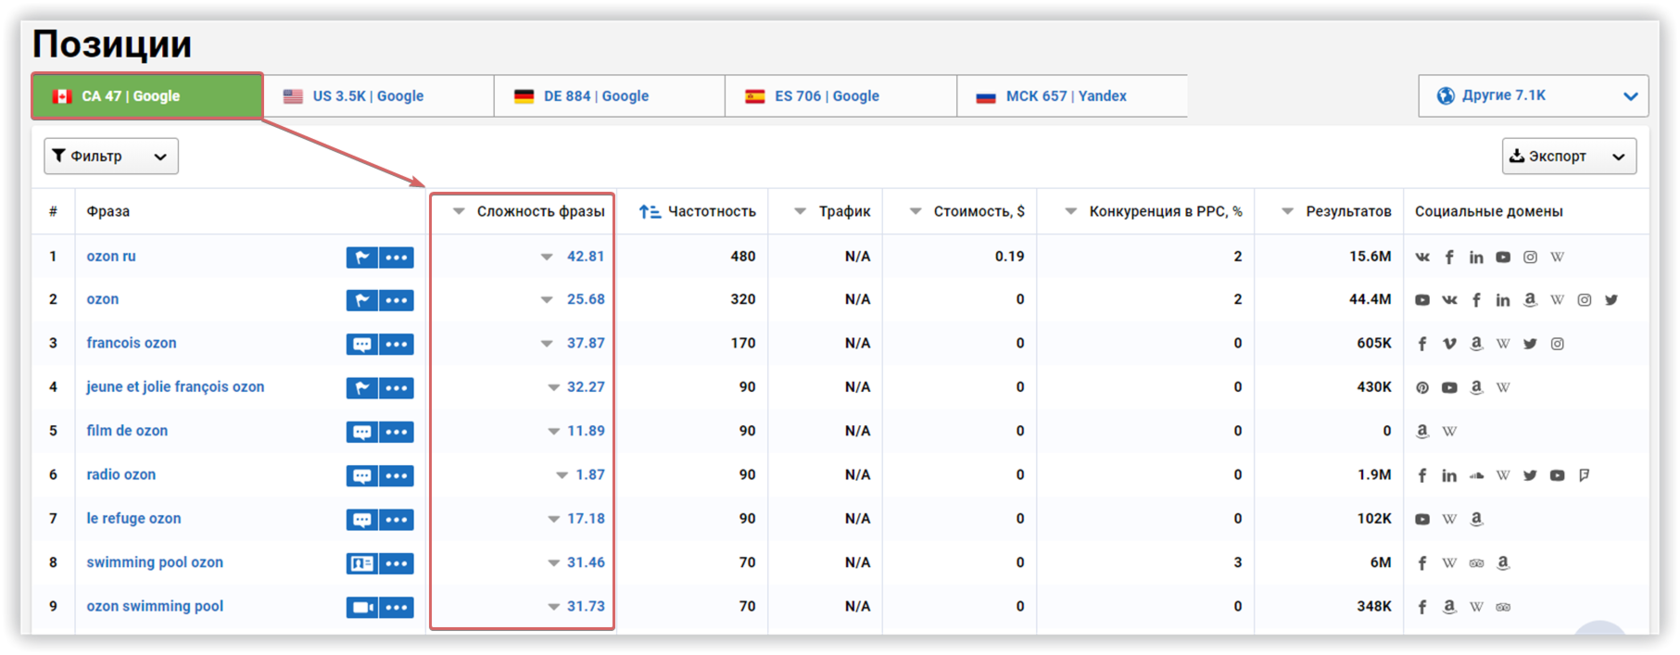Image resolution: width=1680 pixels, height=655 pixels.
Task: Click Twitter icon in ozon row
Action: (1611, 300)
